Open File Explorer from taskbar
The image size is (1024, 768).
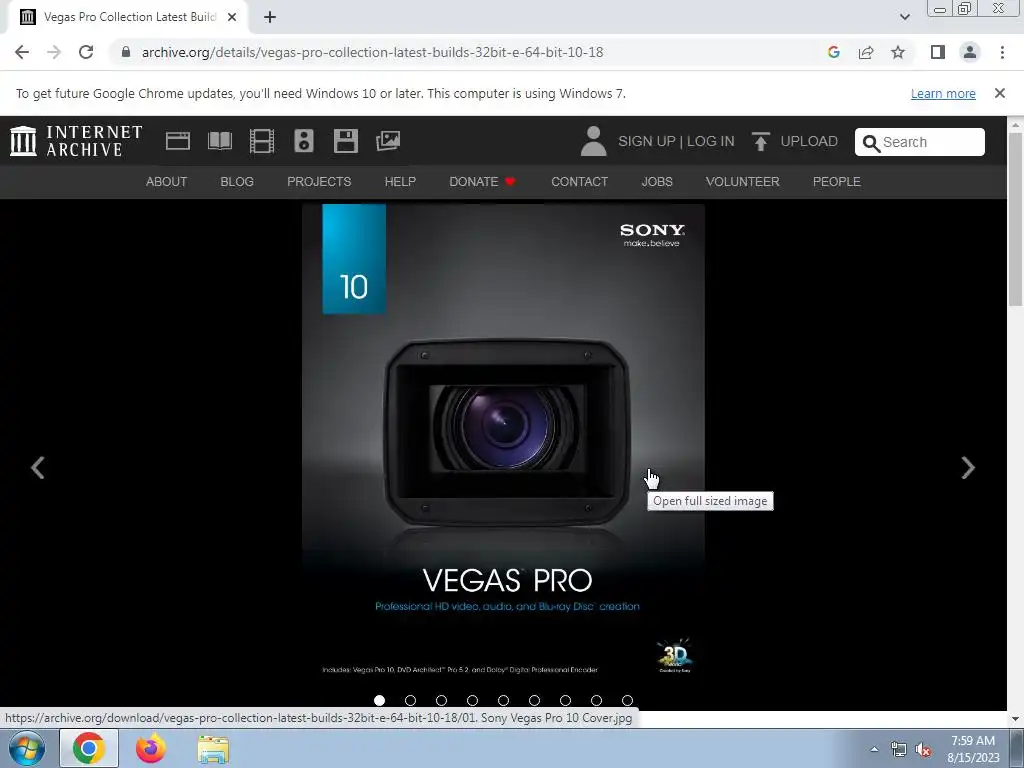click(x=213, y=749)
